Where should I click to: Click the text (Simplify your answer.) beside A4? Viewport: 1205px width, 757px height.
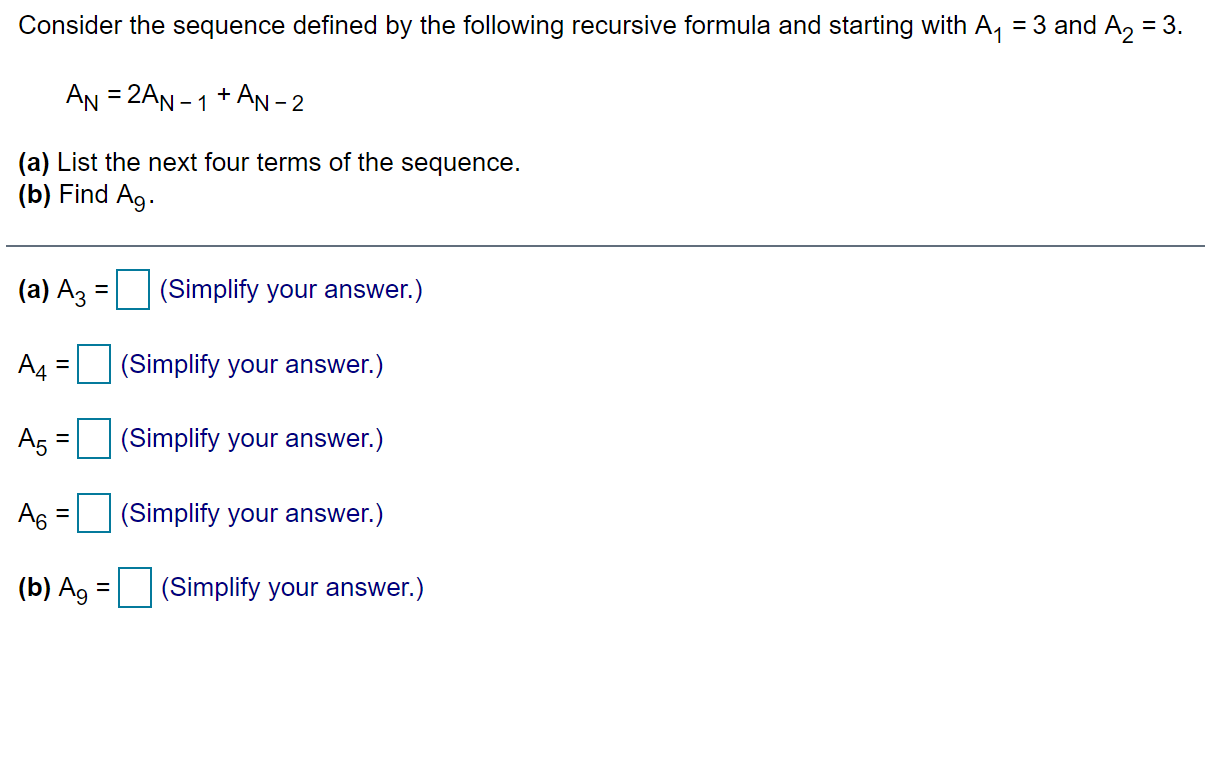(251, 364)
